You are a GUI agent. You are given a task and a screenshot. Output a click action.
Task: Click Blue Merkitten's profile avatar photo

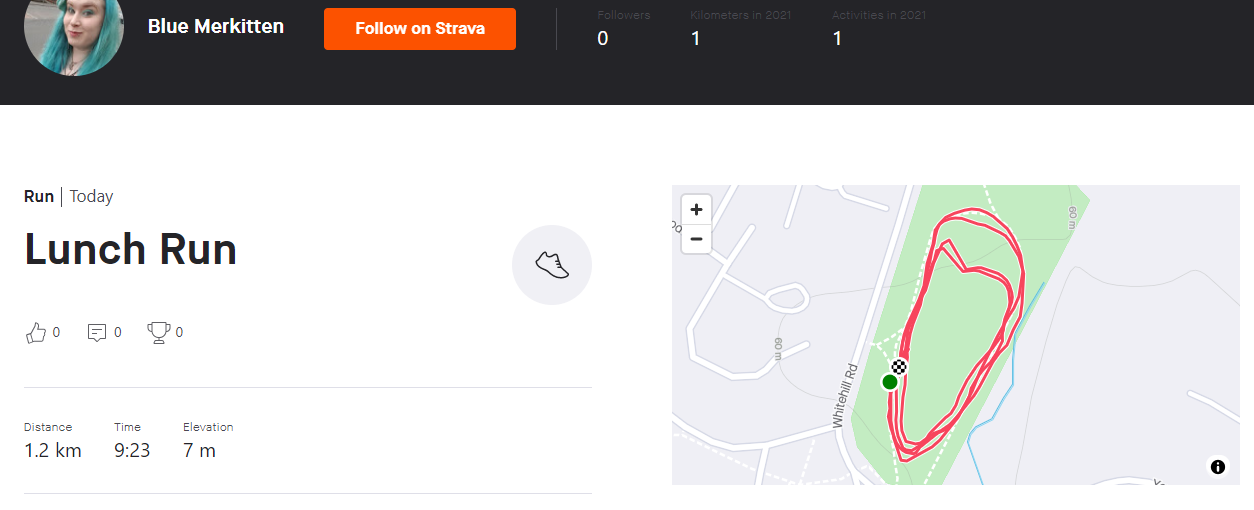pyautogui.click(x=73, y=30)
